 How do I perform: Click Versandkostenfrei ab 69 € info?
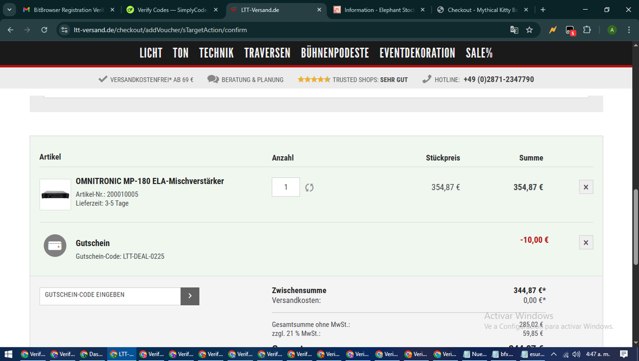[146, 79]
